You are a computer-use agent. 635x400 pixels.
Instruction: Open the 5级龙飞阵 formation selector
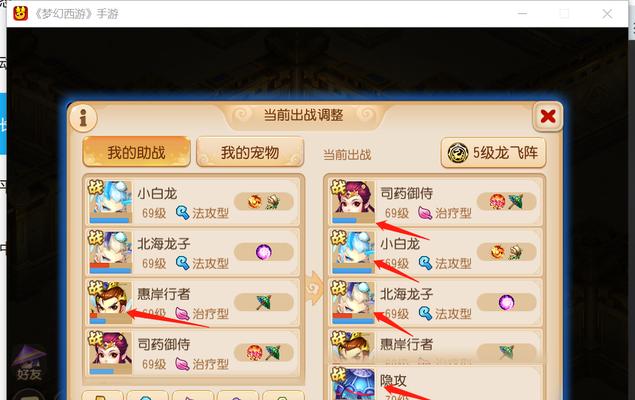coord(493,153)
